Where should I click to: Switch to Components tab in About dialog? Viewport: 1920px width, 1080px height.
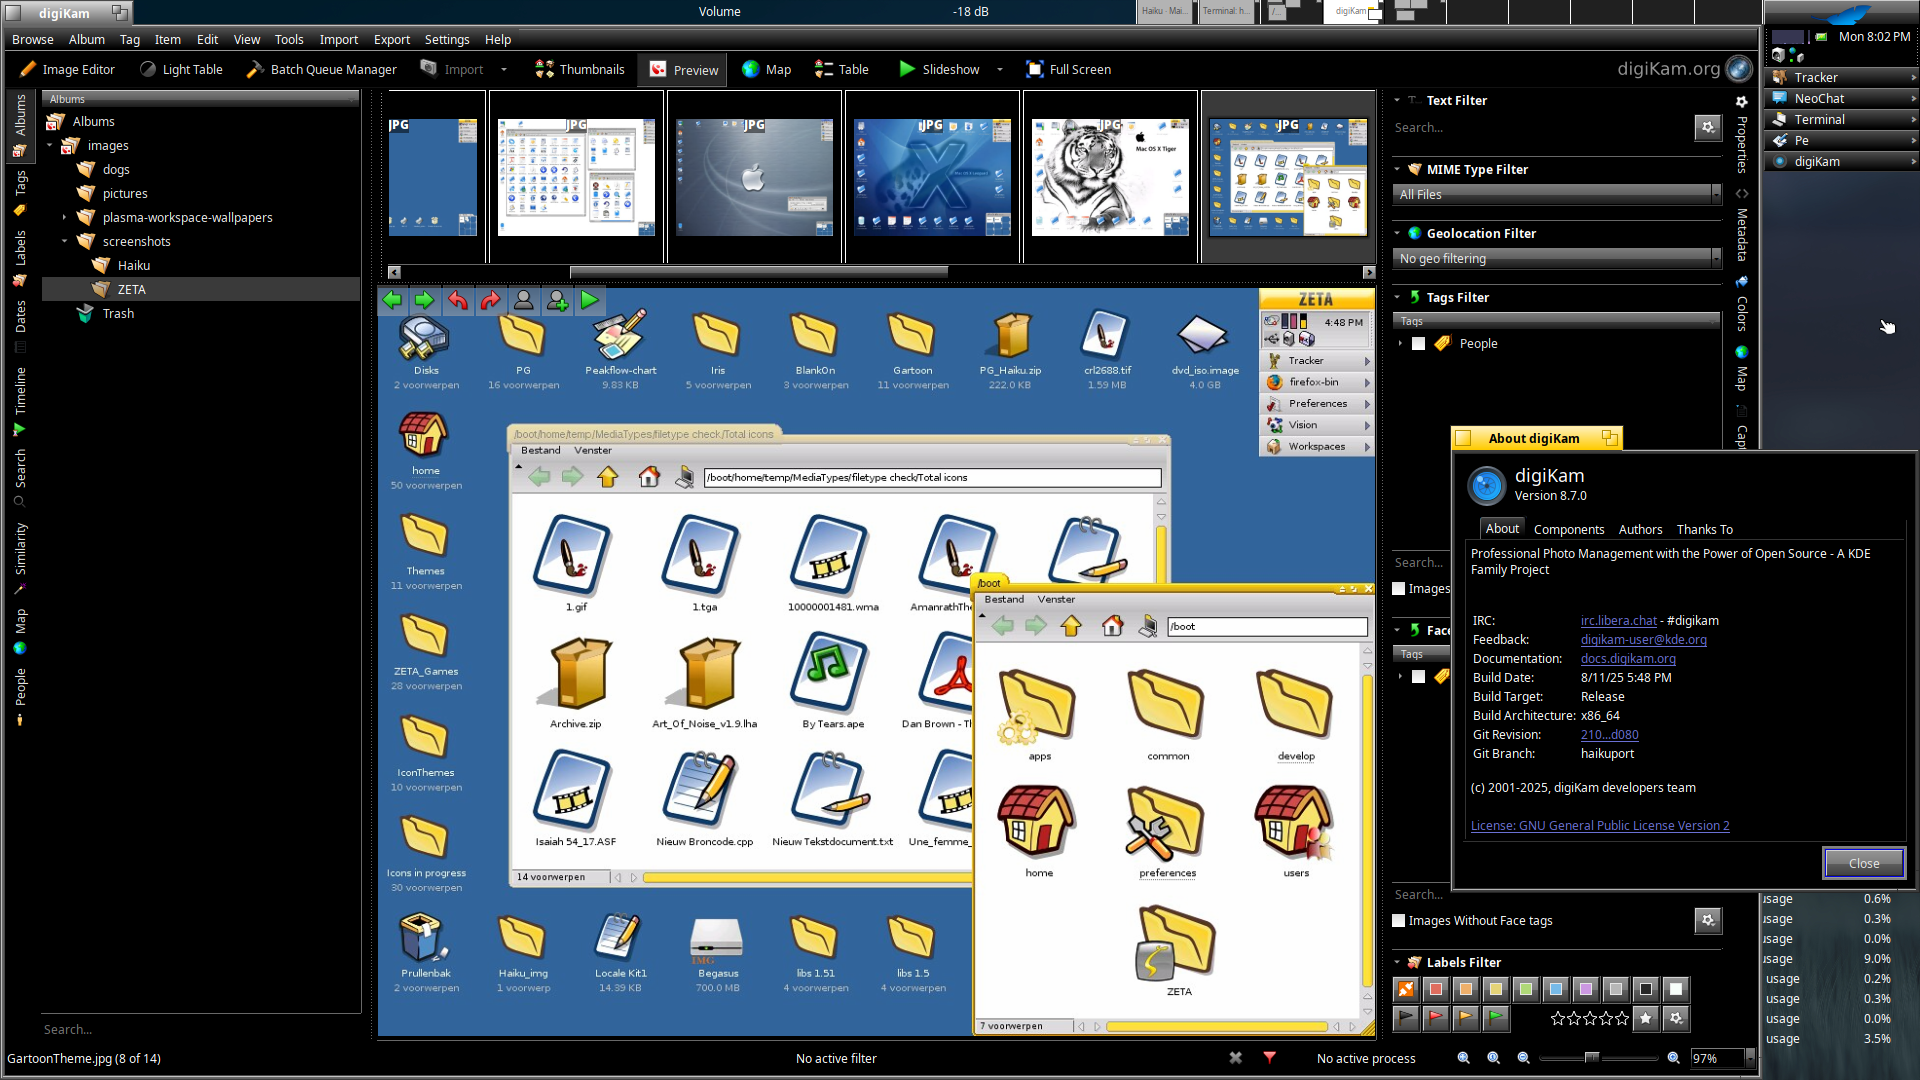point(1569,529)
